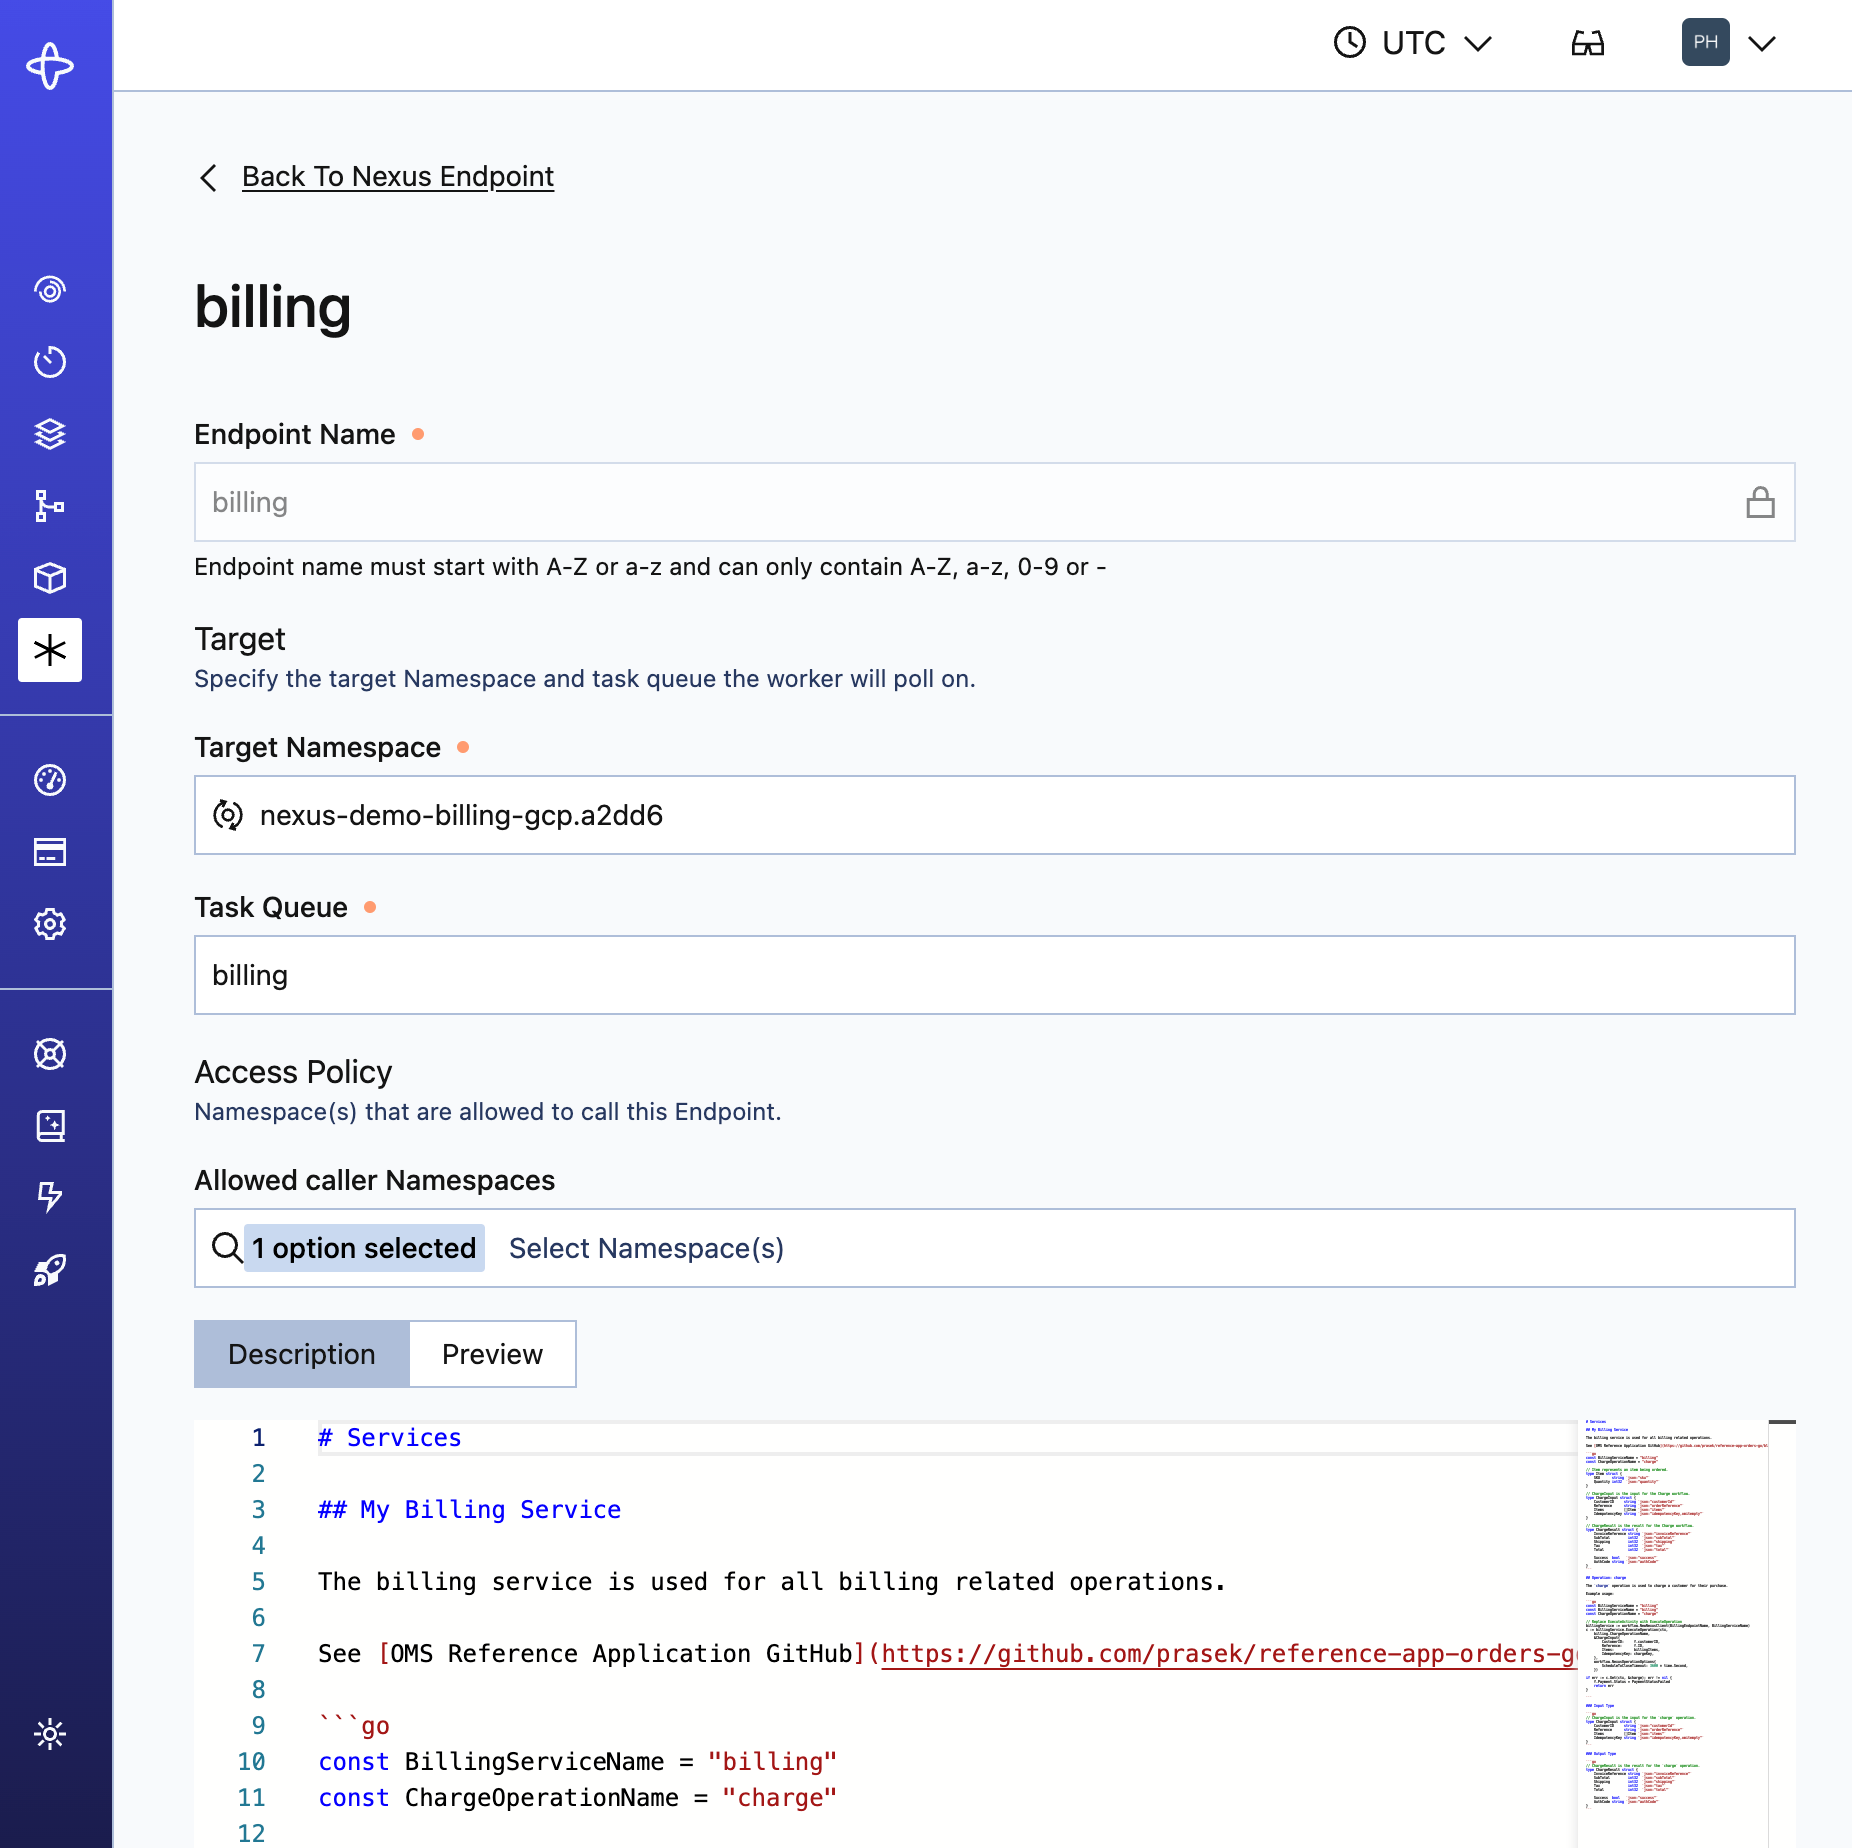Expand the PH account menu
The image size is (1852, 1848).
pos(1730,42)
